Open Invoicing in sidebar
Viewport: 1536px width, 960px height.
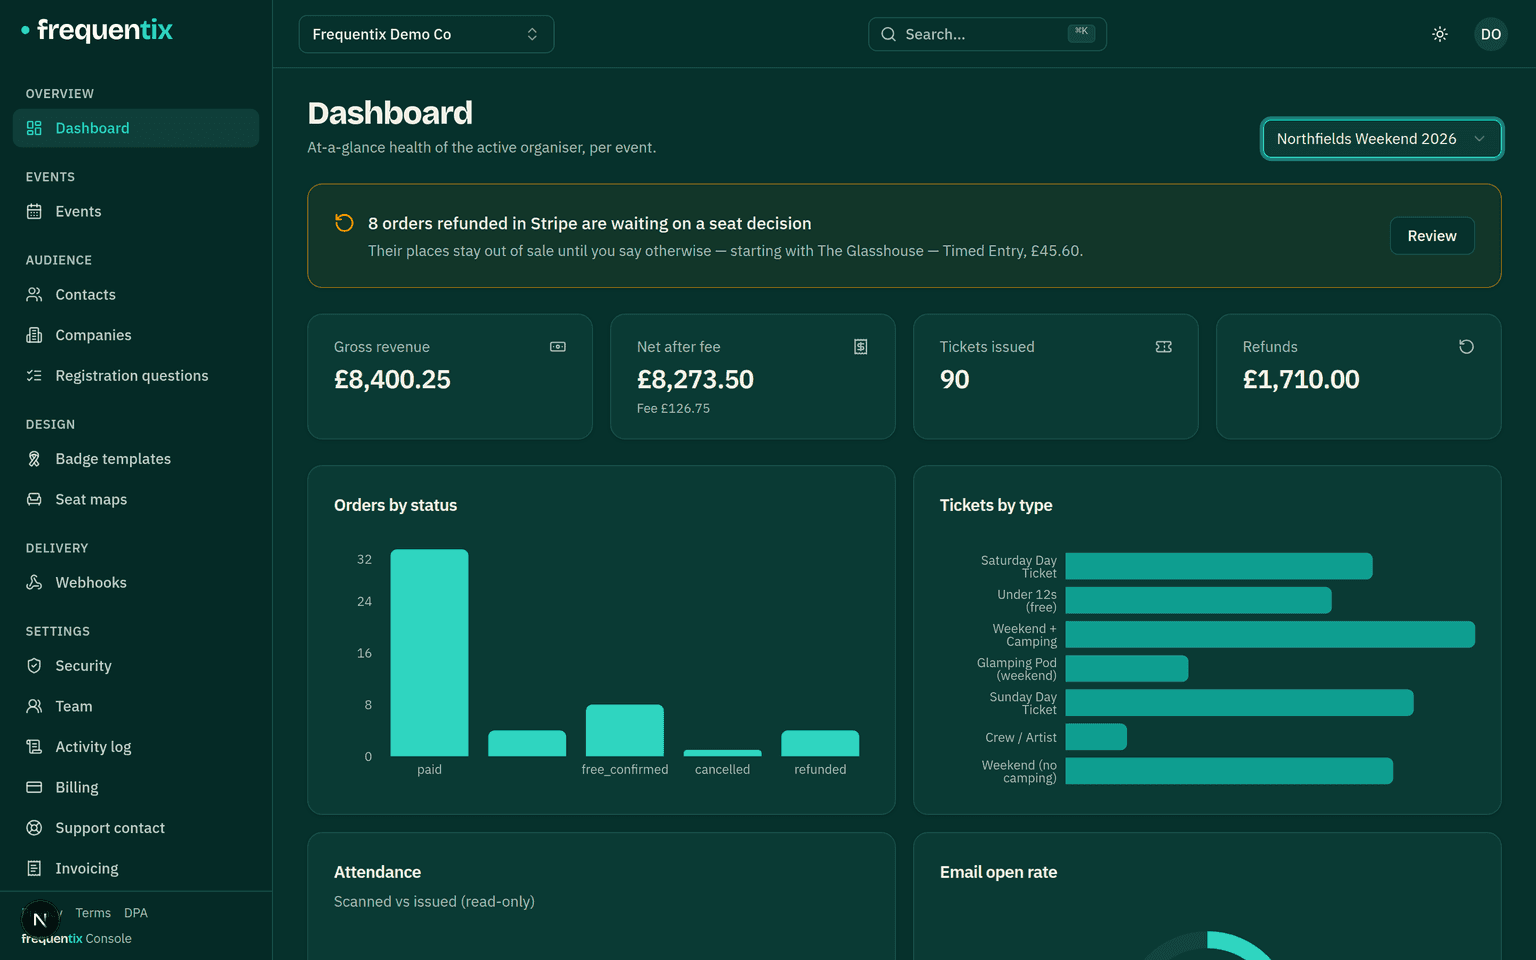[x=136, y=868]
